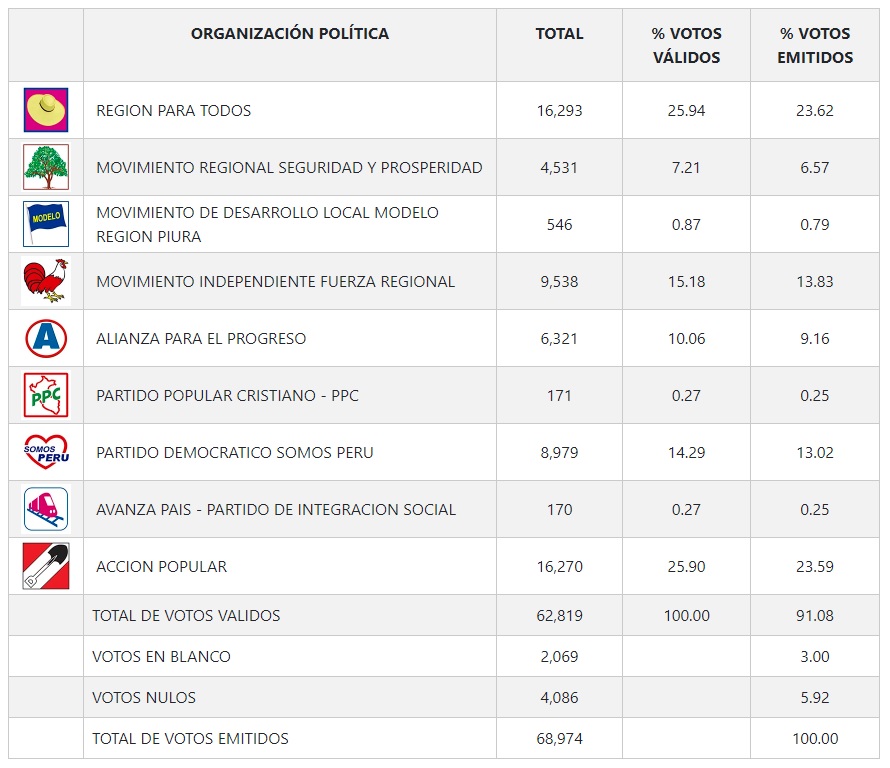Screen dimensions: 890x768
Task: Click the Total de Votos Emitidos value 68,974
Action: [559, 739]
